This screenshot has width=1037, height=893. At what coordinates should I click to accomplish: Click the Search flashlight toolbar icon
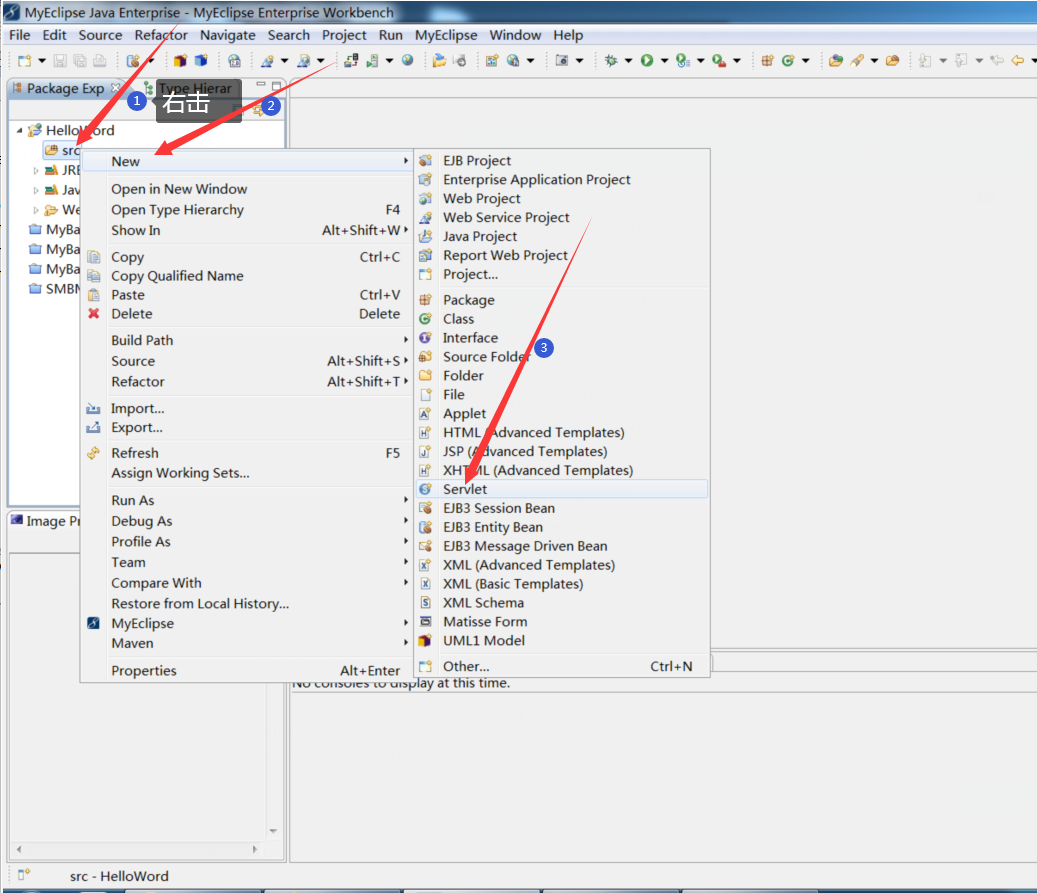(857, 61)
